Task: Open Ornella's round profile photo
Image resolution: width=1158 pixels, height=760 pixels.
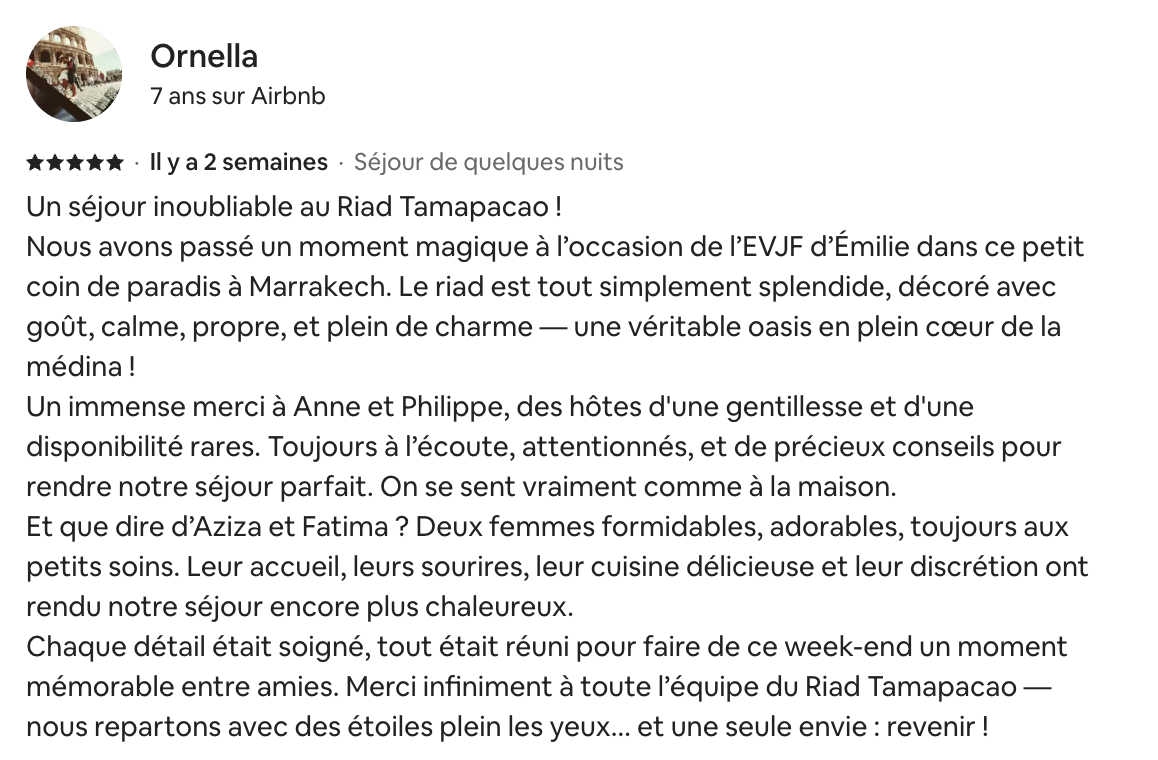Action: tap(74, 74)
